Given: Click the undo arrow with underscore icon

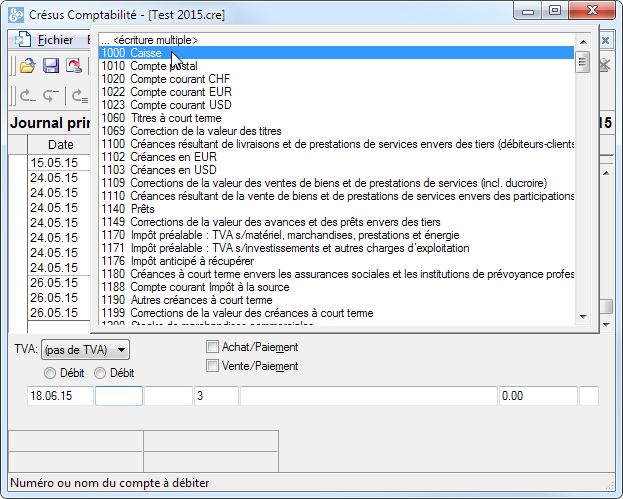Looking at the screenshot, I should click(28, 96).
